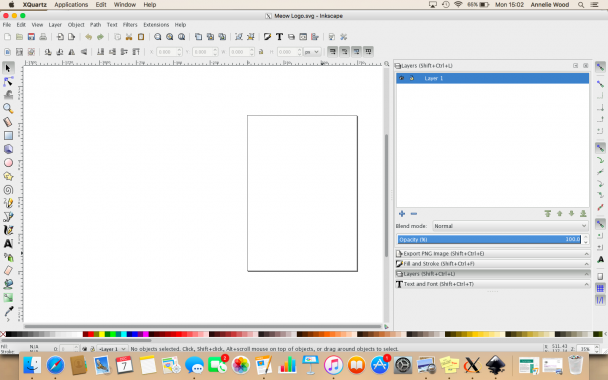The width and height of the screenshot is (608, 380).
Task: Raise layer to top button
Action: (548, 214)
